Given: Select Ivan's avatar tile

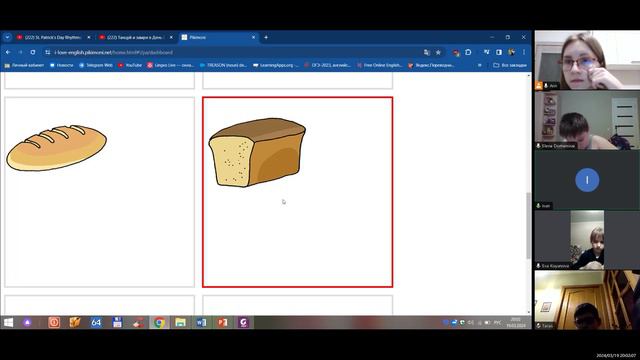Looking at the screenshot, I should 587,180.
